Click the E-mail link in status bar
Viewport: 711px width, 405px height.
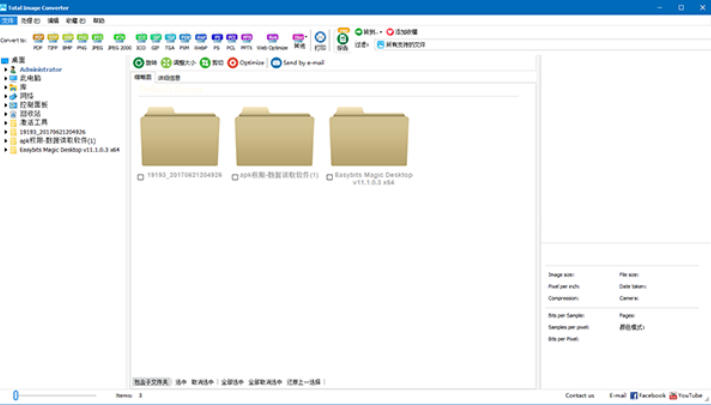point(618,396)
